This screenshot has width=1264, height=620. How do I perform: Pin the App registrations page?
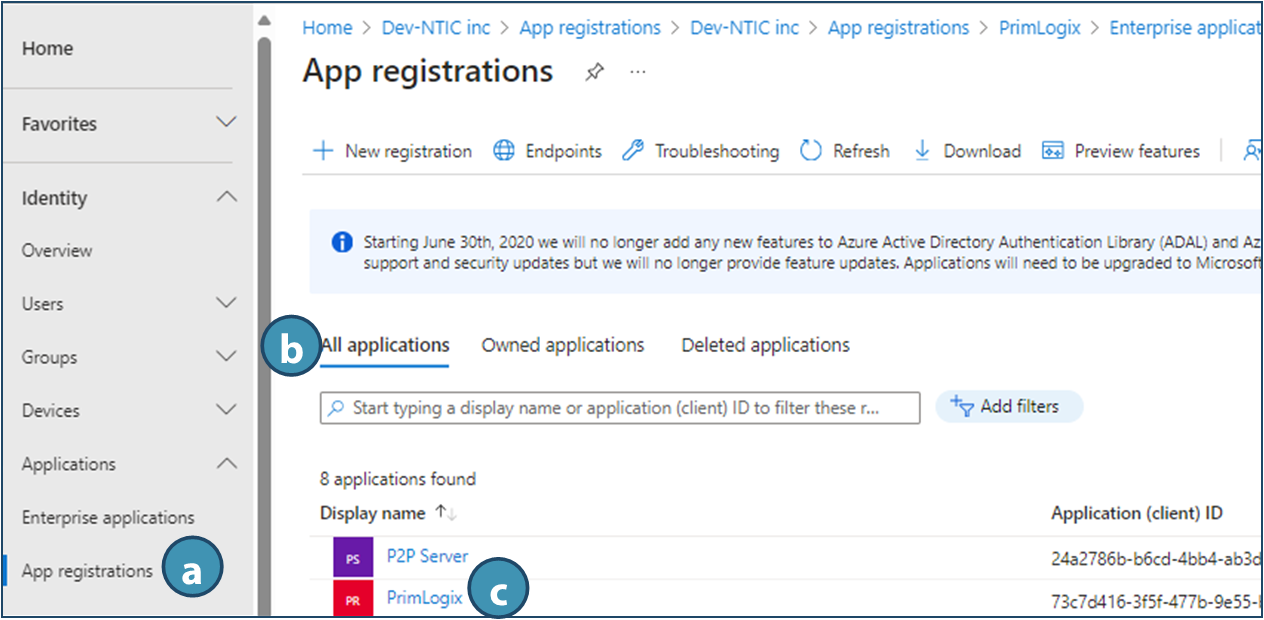[x=595, y=72]
